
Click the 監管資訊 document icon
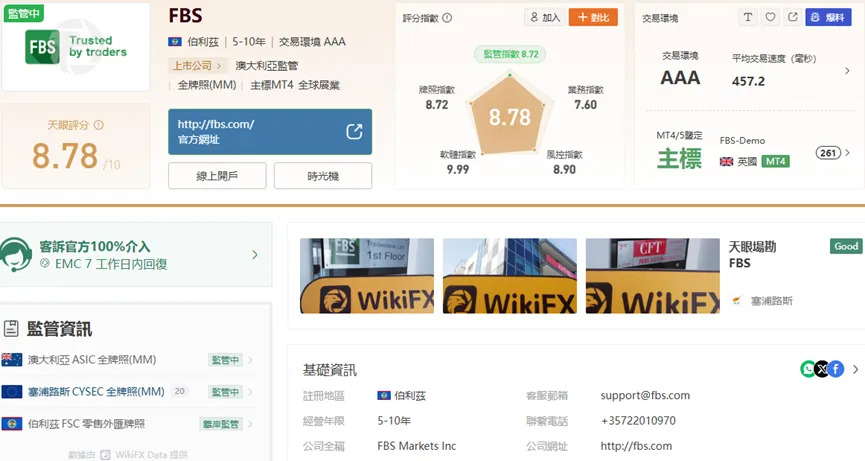click(x=11, y=329)
